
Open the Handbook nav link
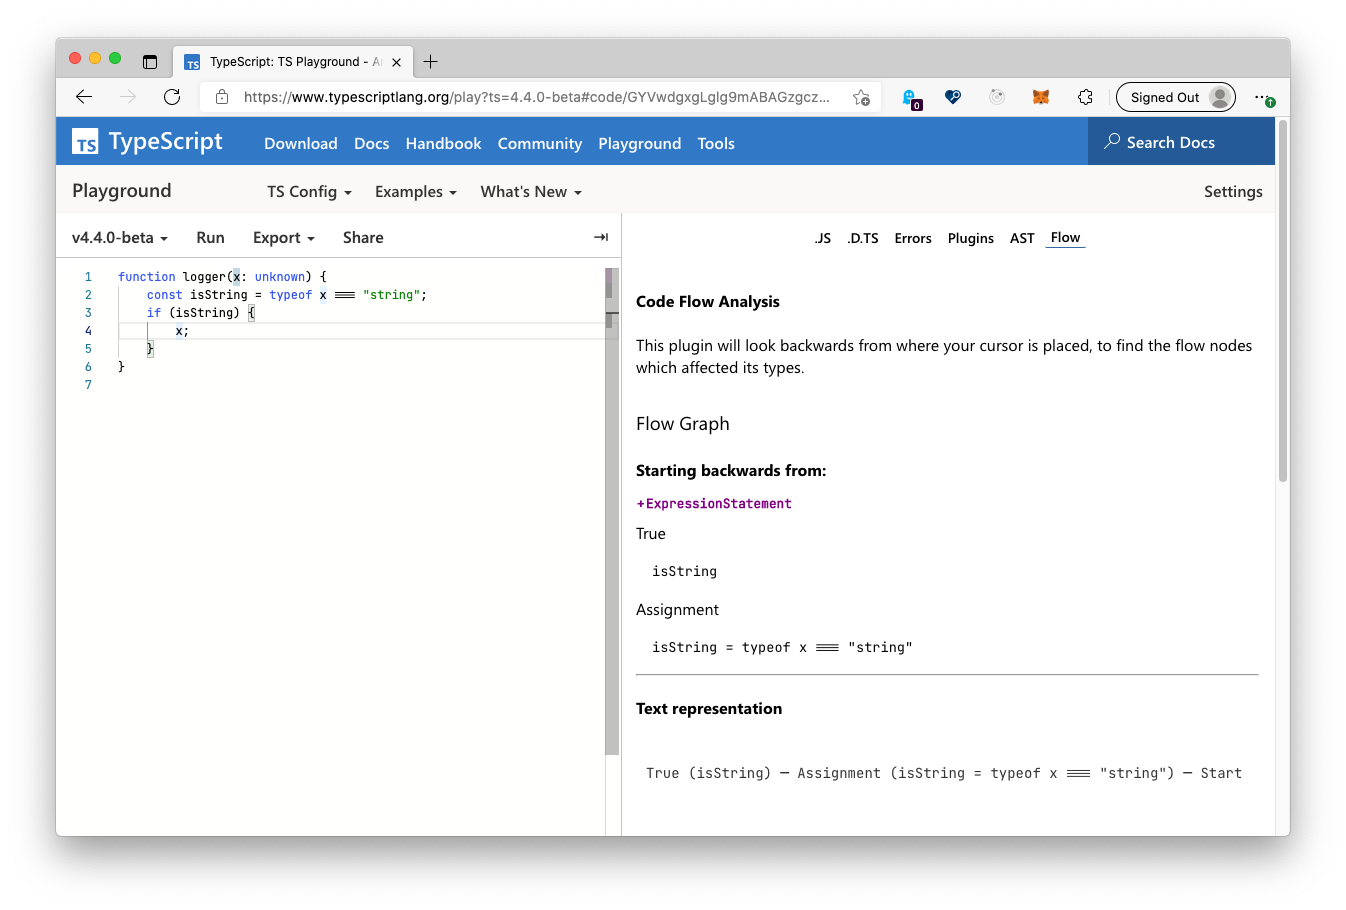click(444, 143)
